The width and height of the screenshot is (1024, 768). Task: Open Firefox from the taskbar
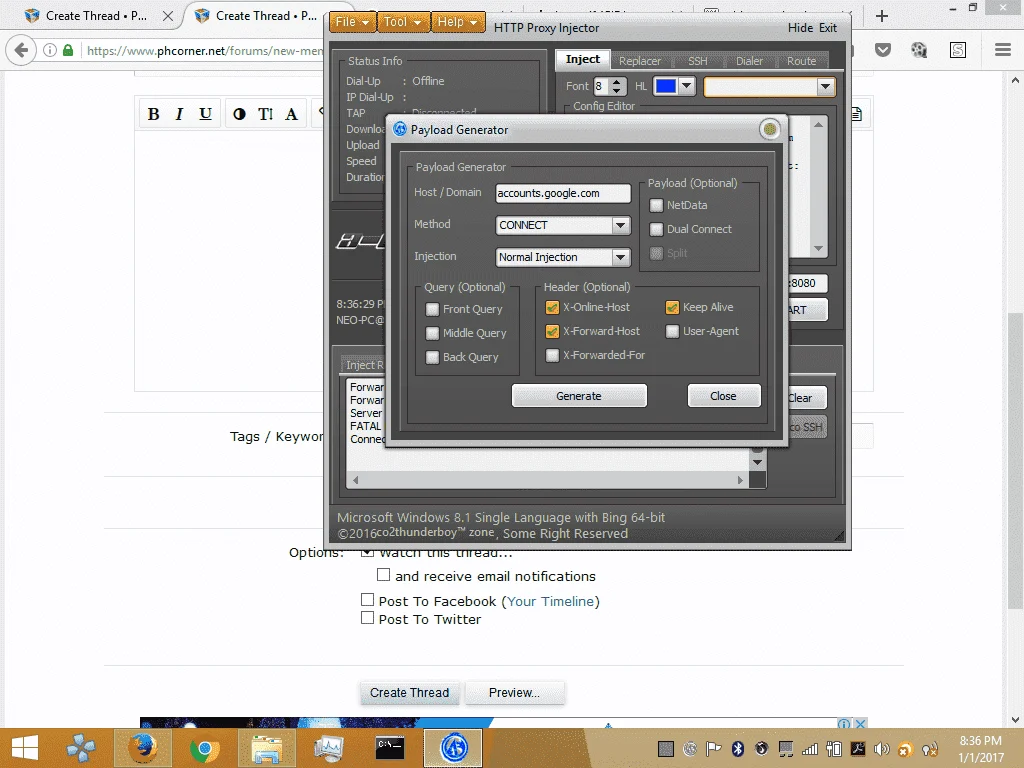(142, 748)
